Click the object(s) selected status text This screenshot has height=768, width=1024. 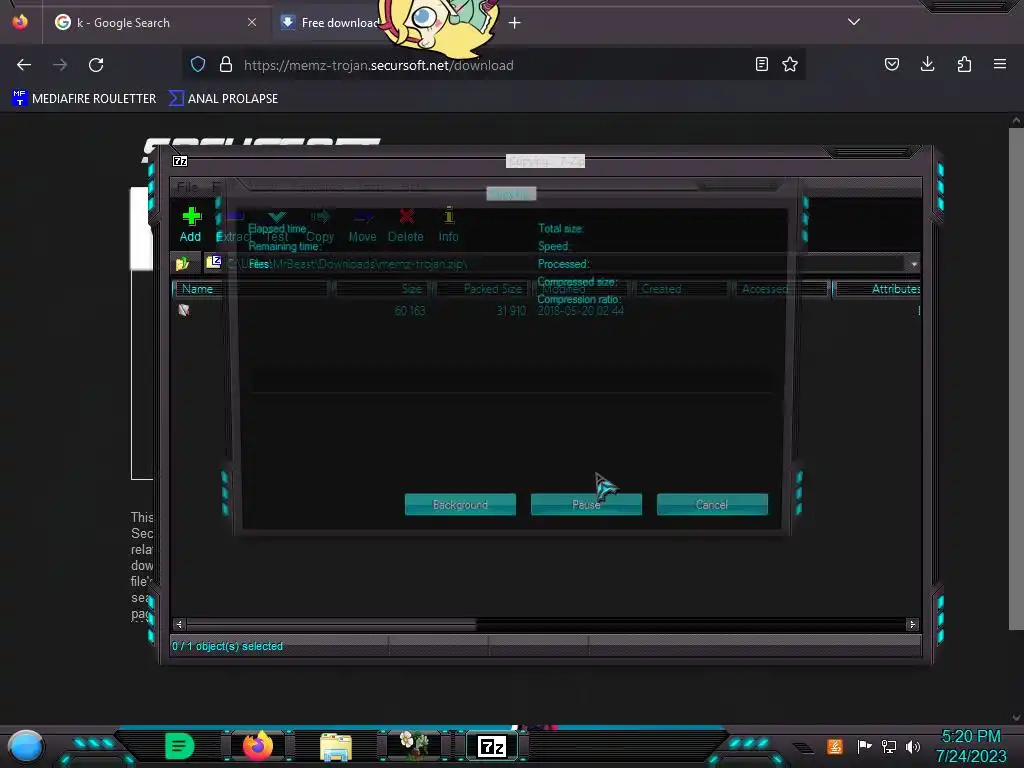[x=227, y=646]
